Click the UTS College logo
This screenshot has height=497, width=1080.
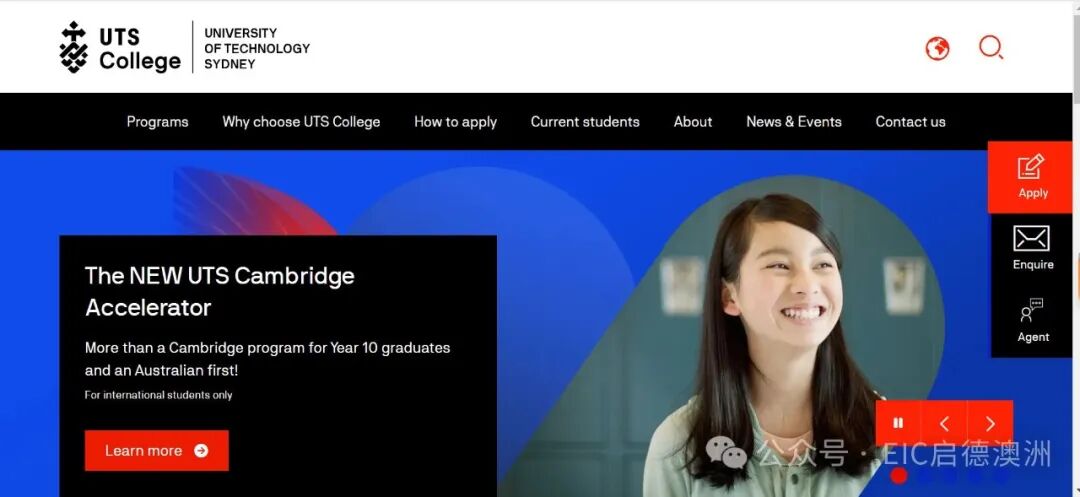(120, 47)
